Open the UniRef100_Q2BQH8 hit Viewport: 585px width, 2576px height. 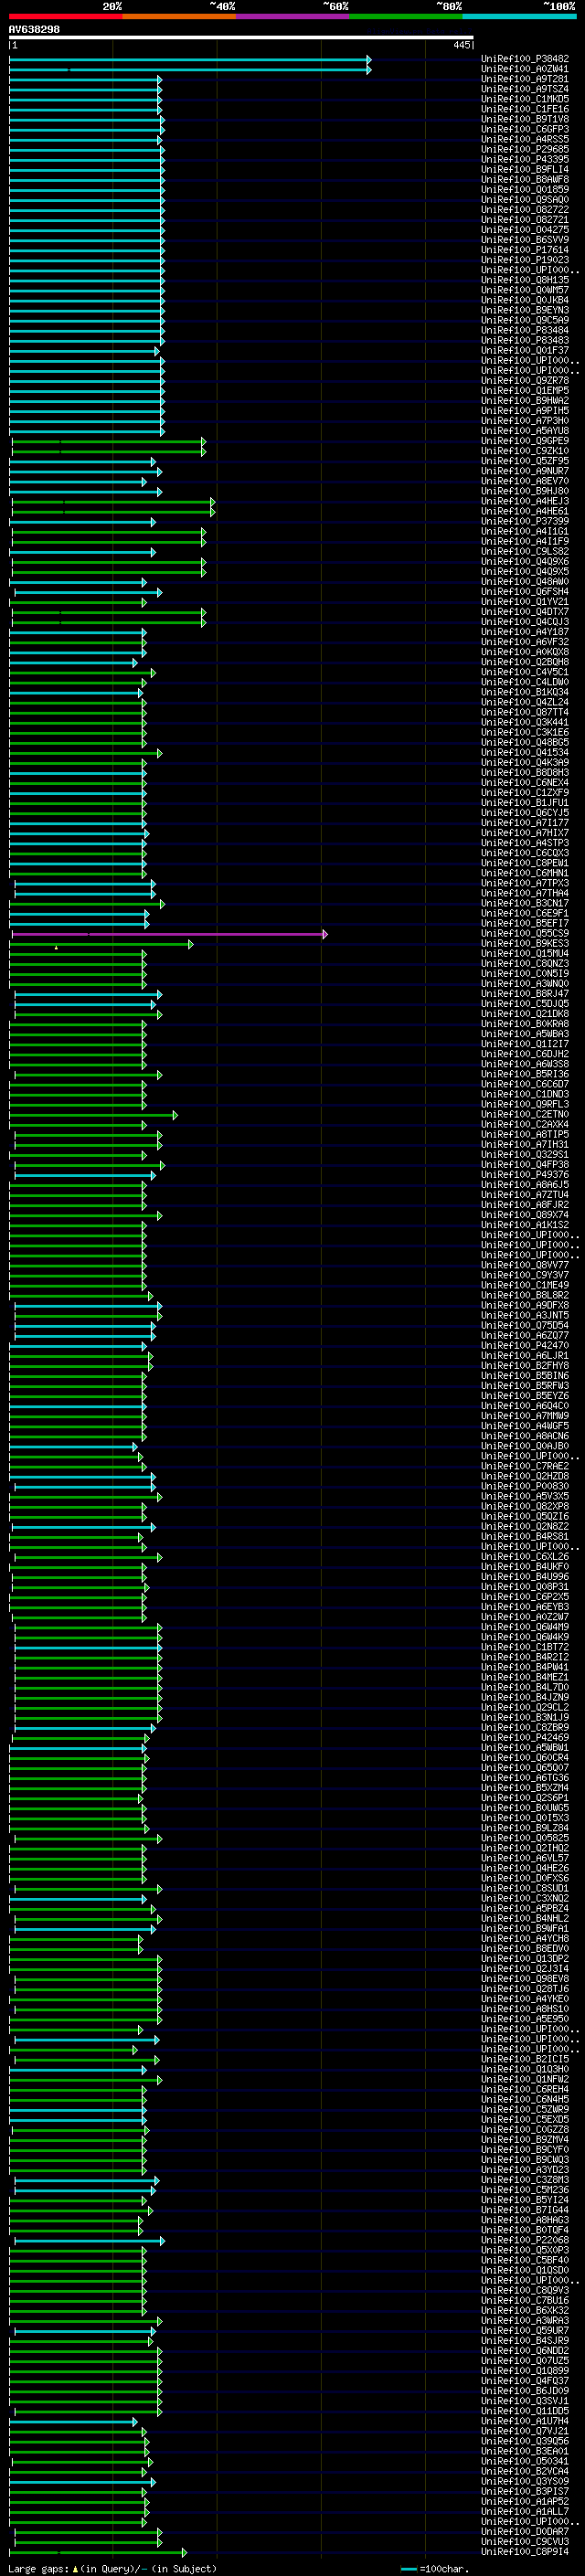tap(525, 662)
